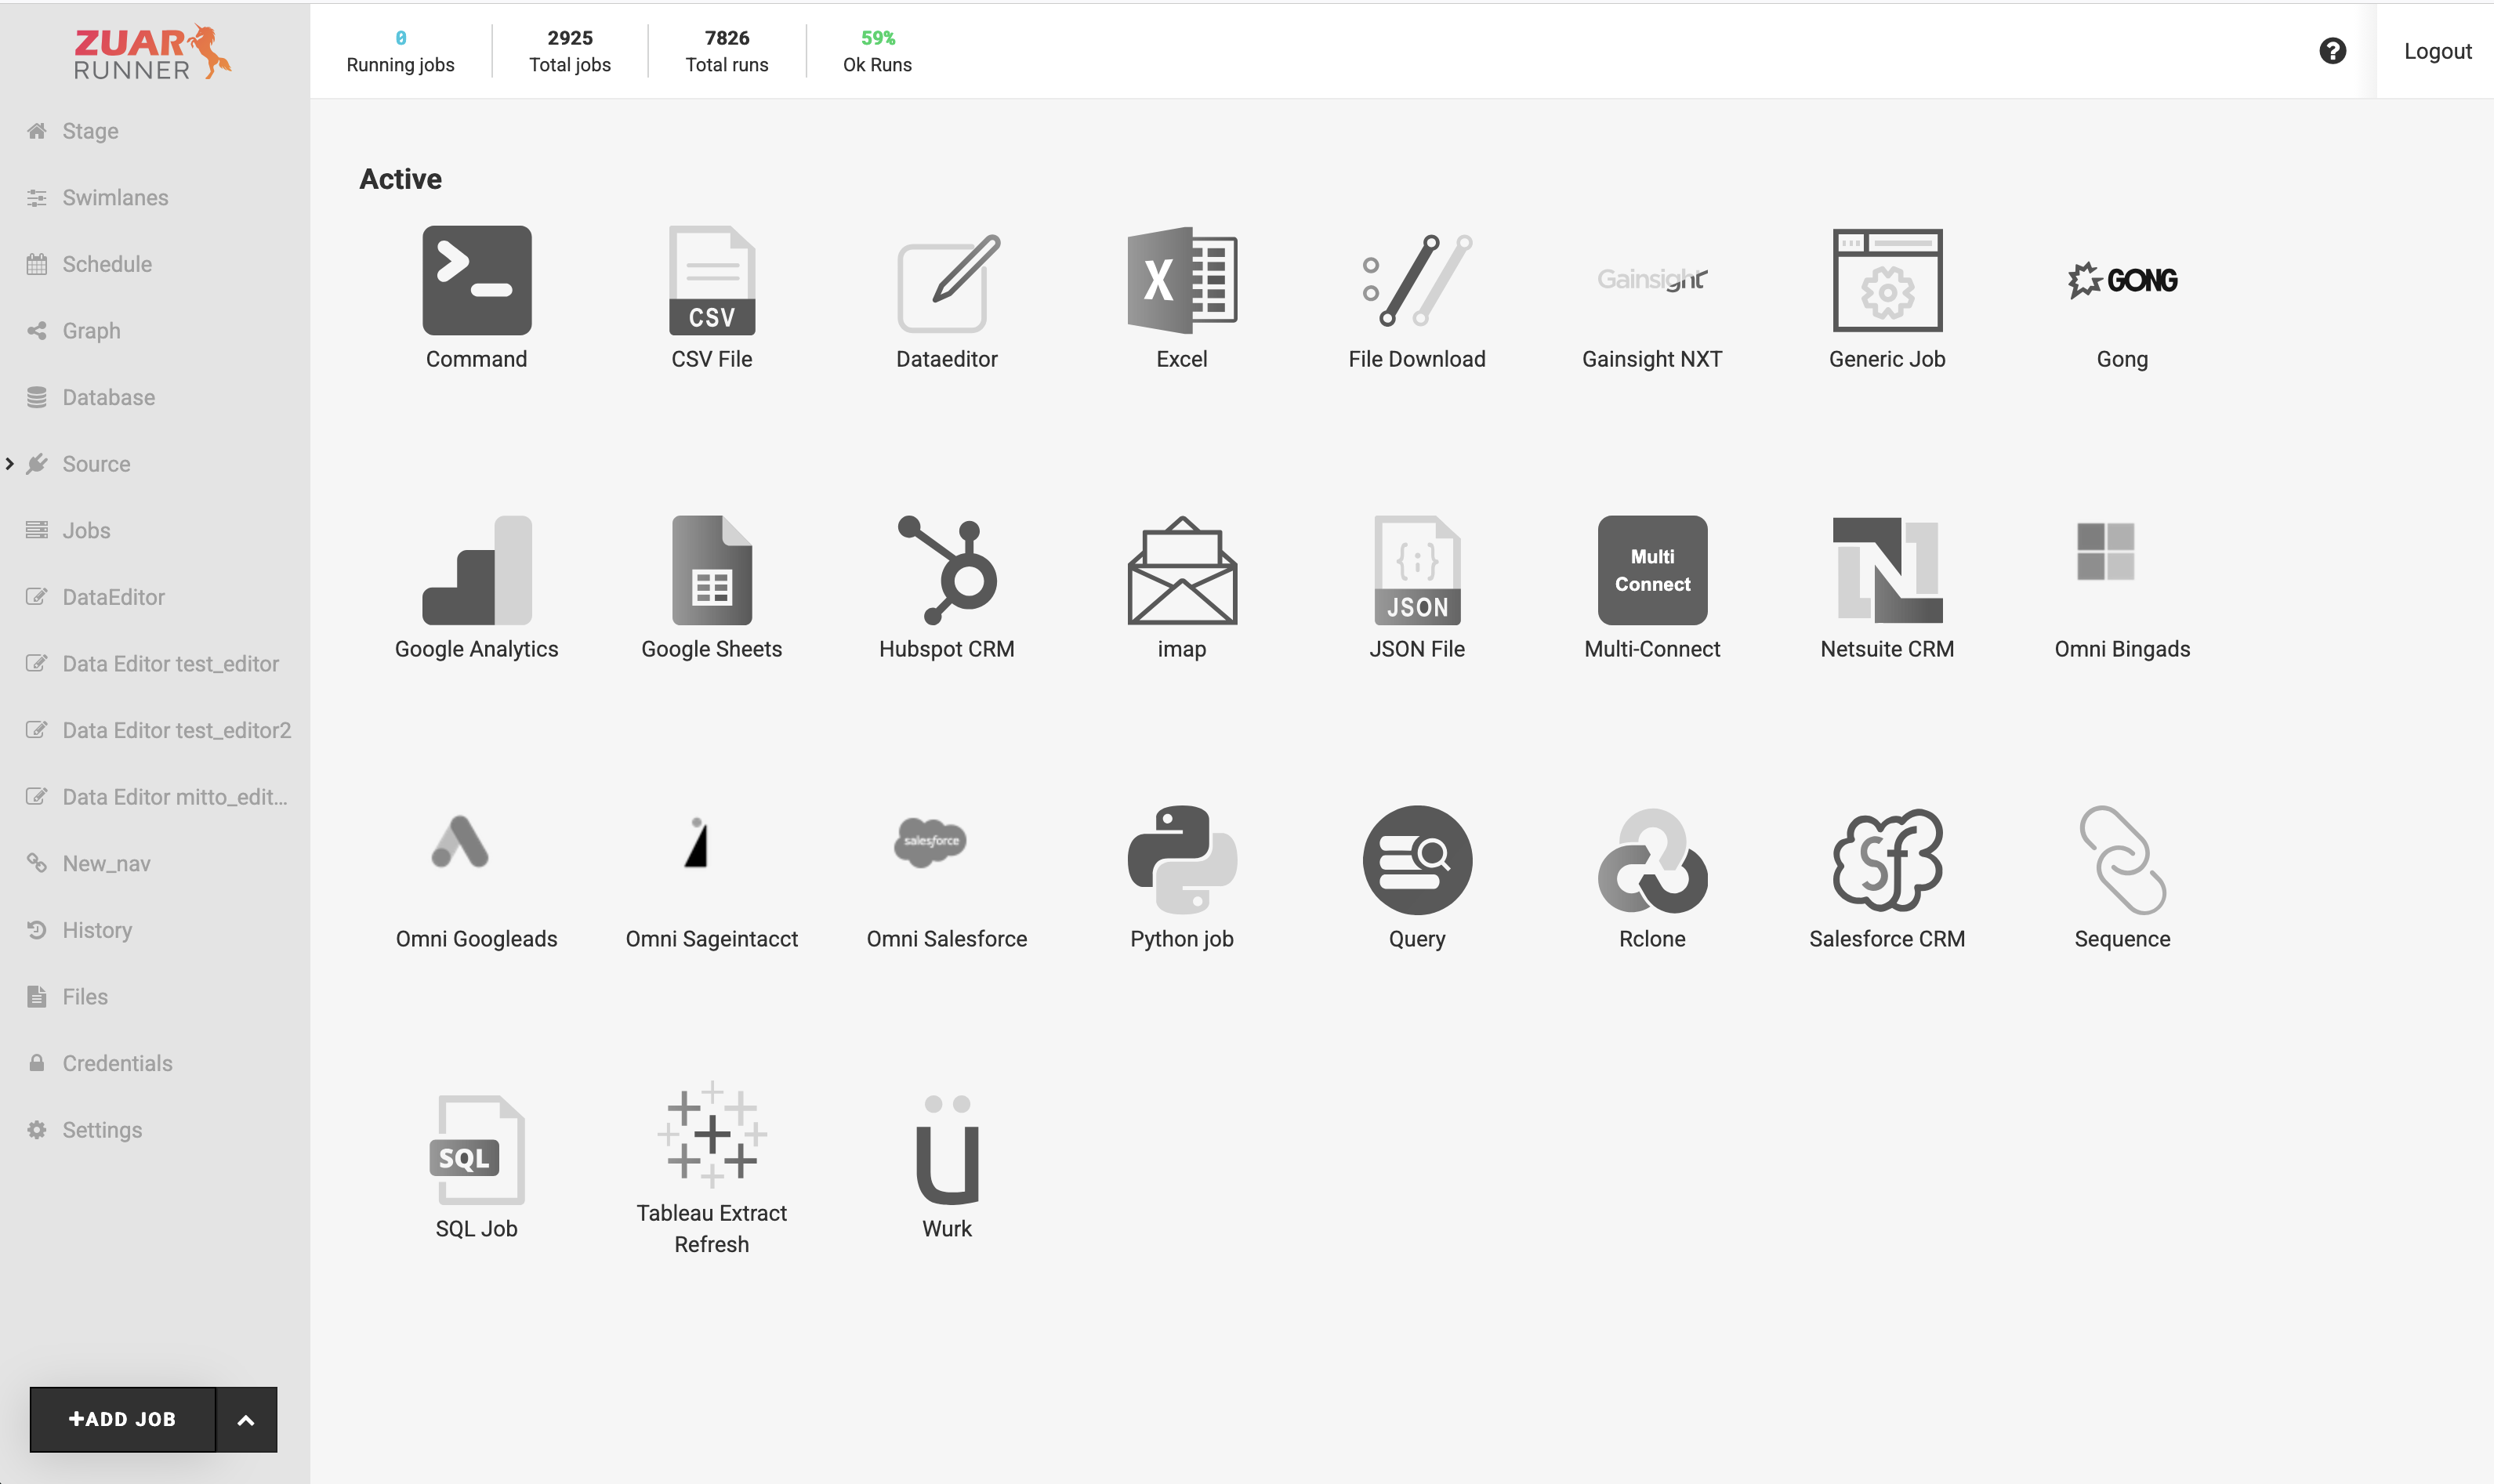Open Data Editor test_editor2 entry

176,730
